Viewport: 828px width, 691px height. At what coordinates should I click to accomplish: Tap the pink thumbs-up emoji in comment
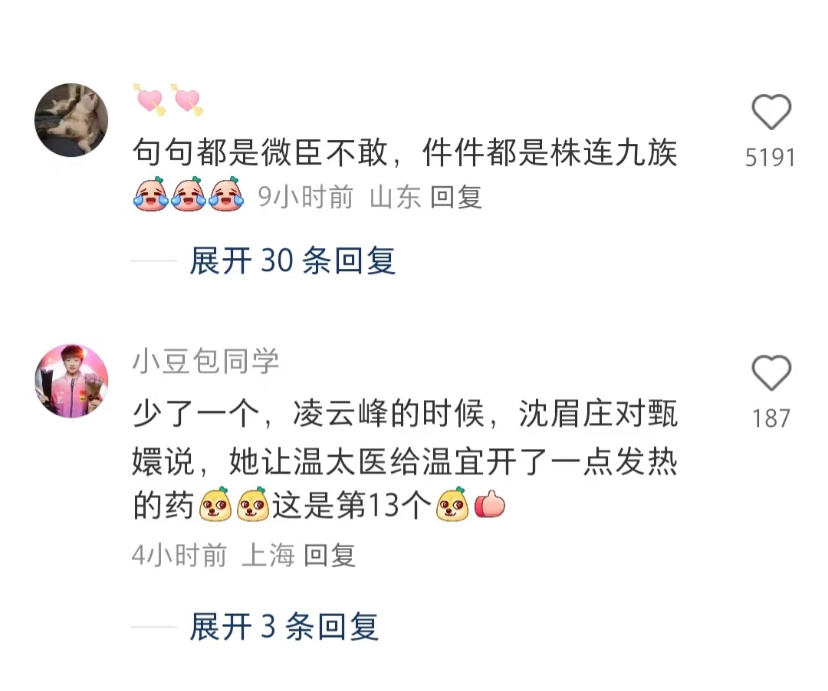click(490, 505)
